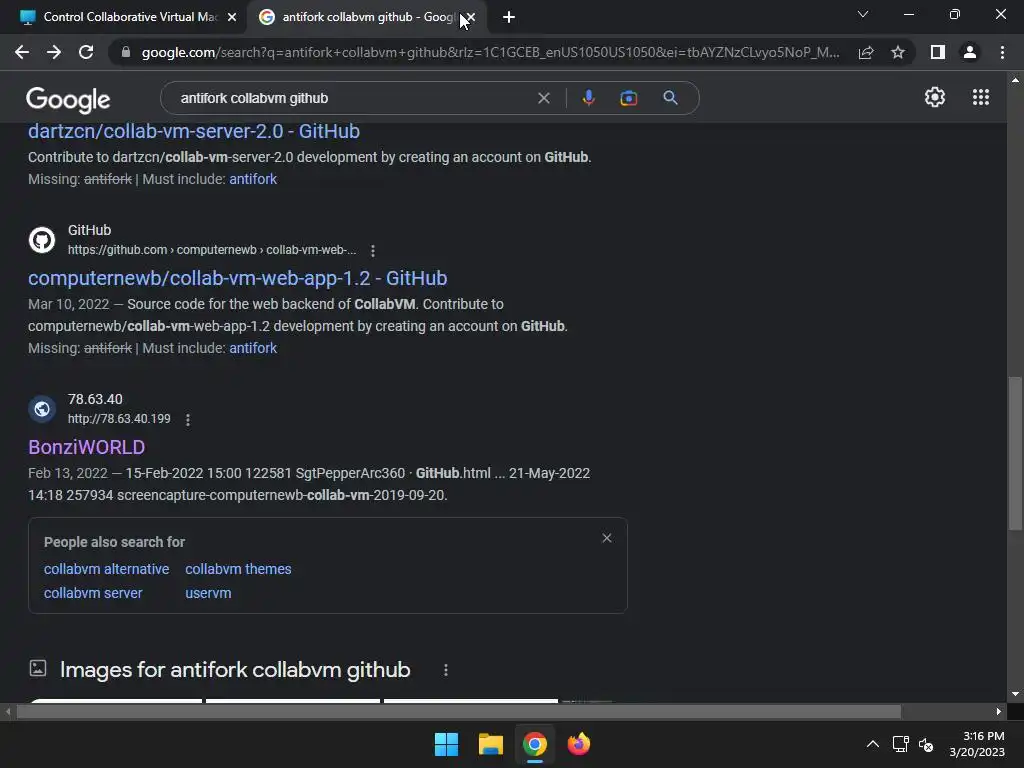Open the Chrome tab search dropdown
The height and width of the screenshot is (768, 1024).
(863, 14)
